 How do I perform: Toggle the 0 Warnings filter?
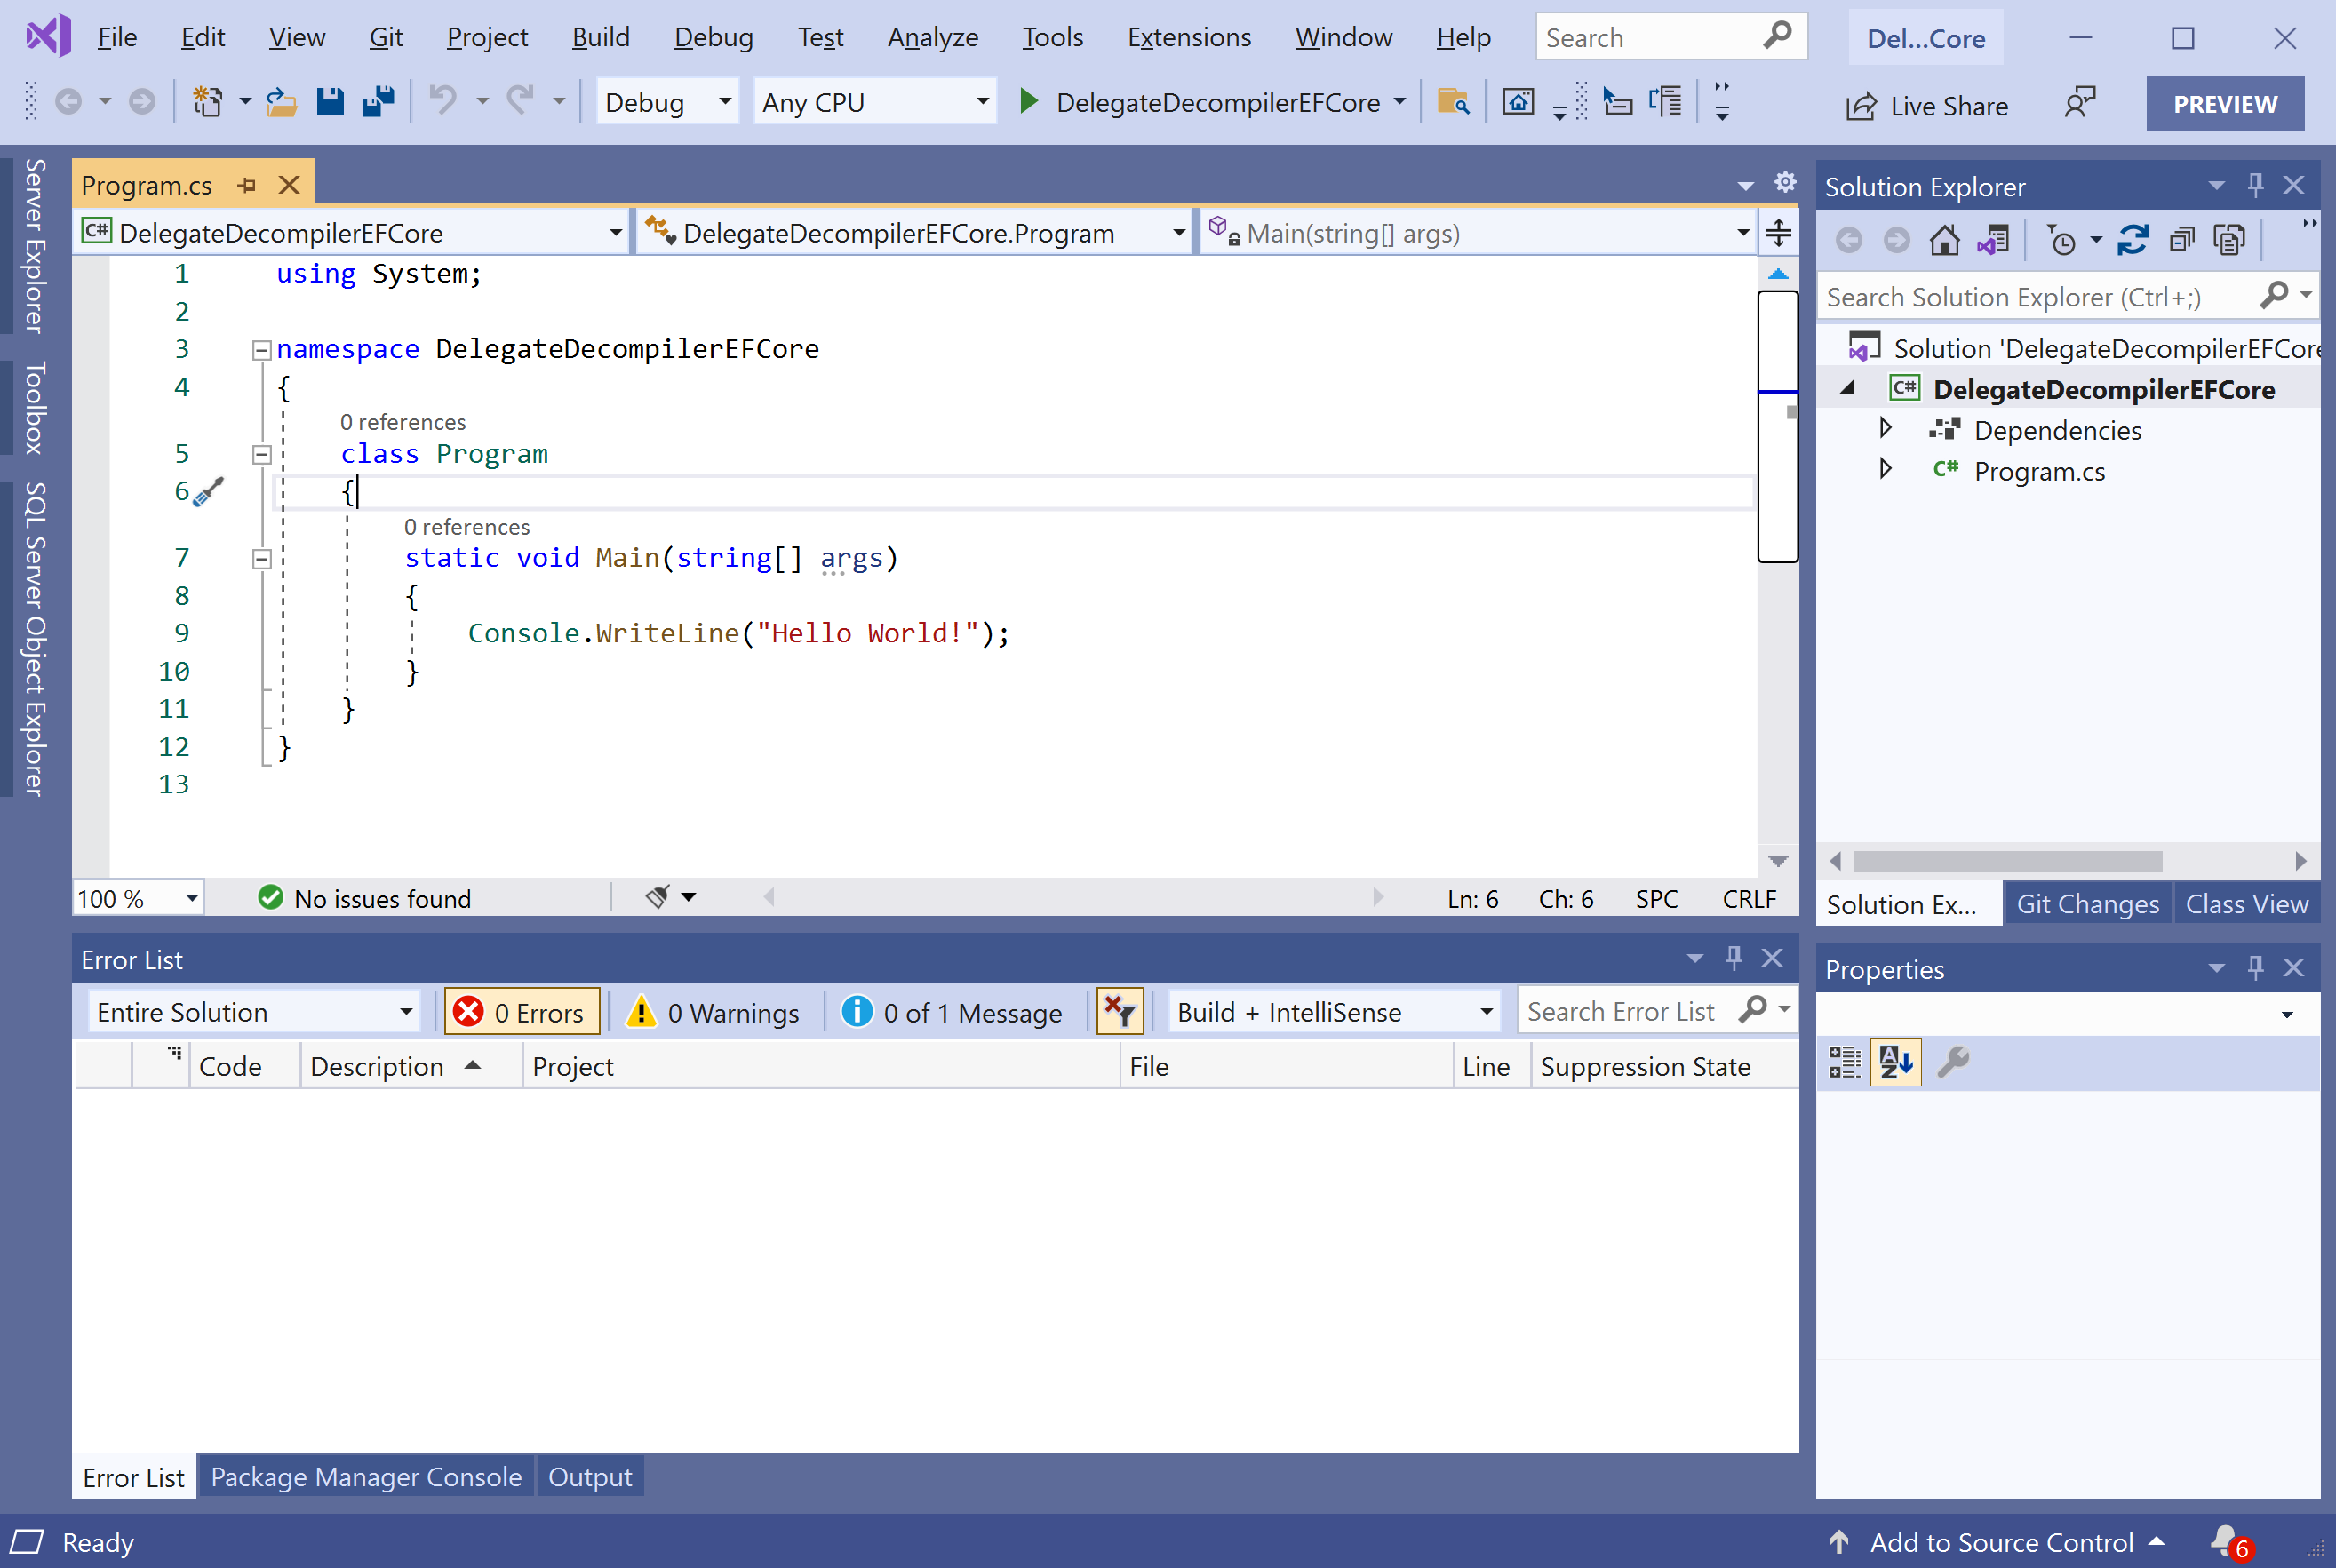point(713,1012)
